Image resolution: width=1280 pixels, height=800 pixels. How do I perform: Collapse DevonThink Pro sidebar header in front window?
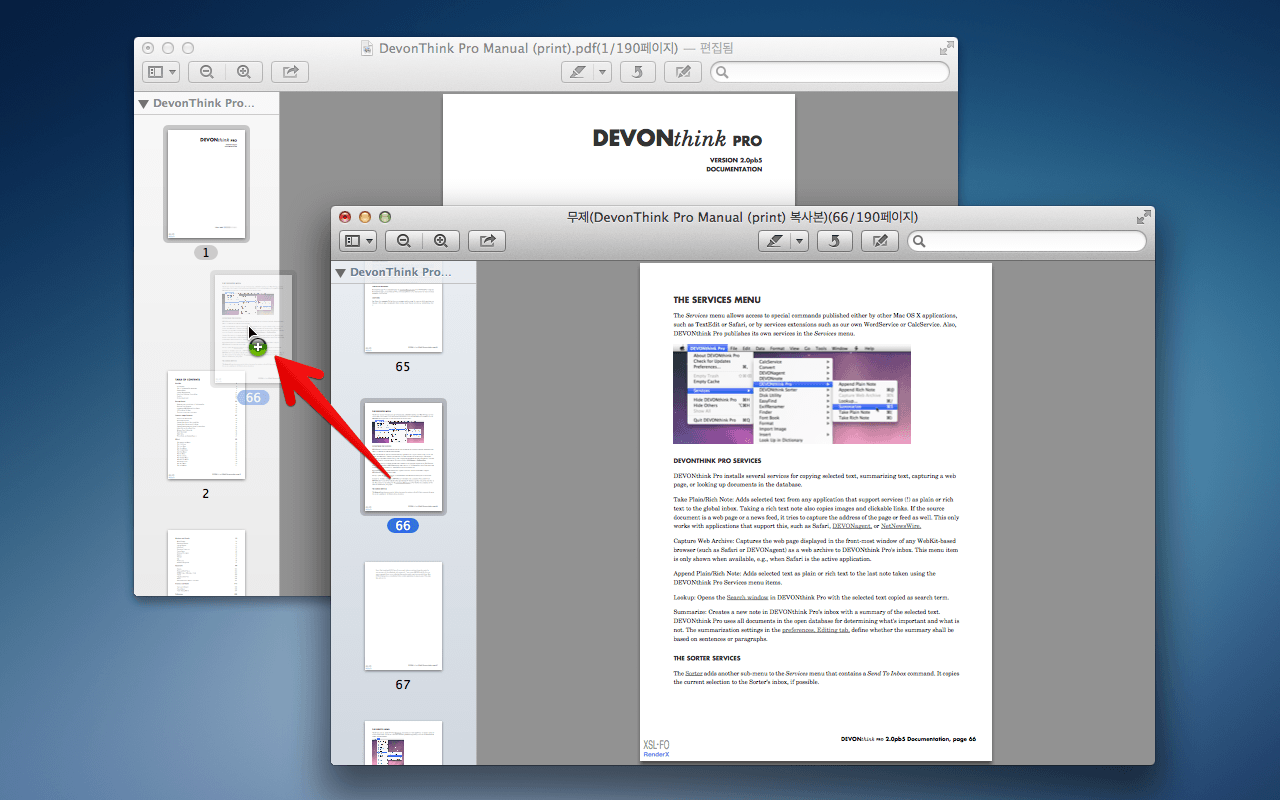tap(341, 272)
